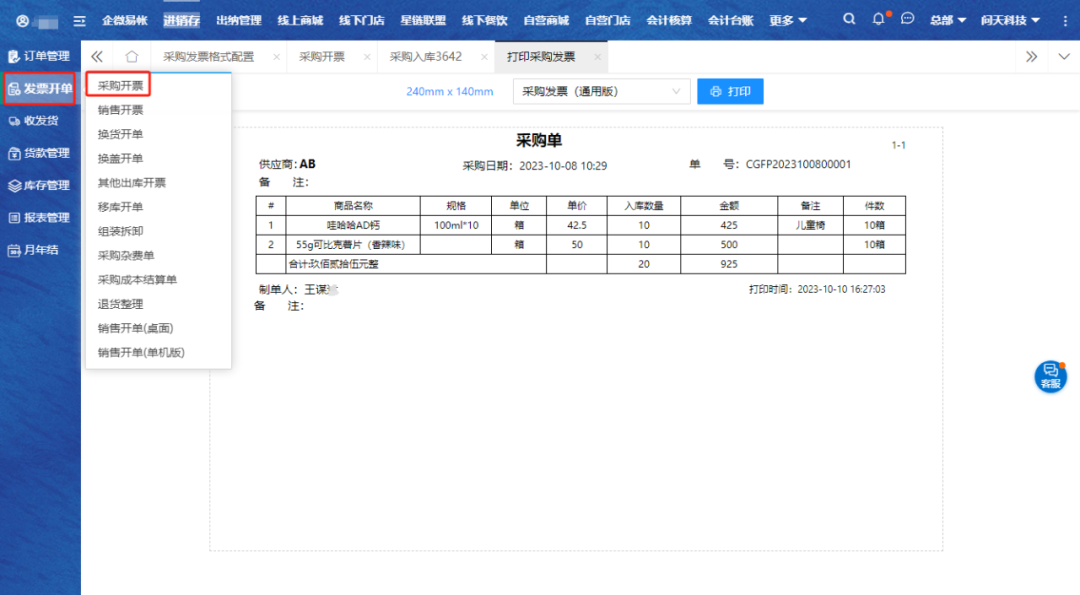Screen dimensions: 1080x595
Task: Open the notification bell icon
Action: pyautogui.click(x=879, y=19)
